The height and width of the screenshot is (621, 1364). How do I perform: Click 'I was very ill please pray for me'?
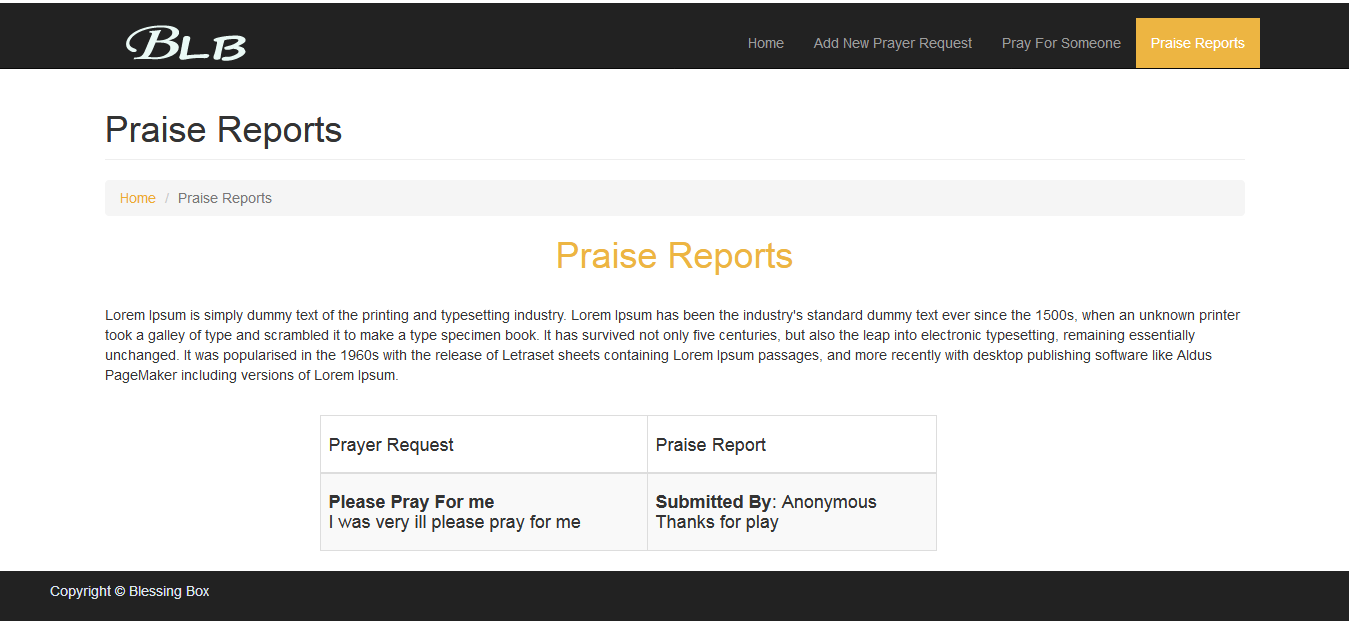[x=455, y=522]
